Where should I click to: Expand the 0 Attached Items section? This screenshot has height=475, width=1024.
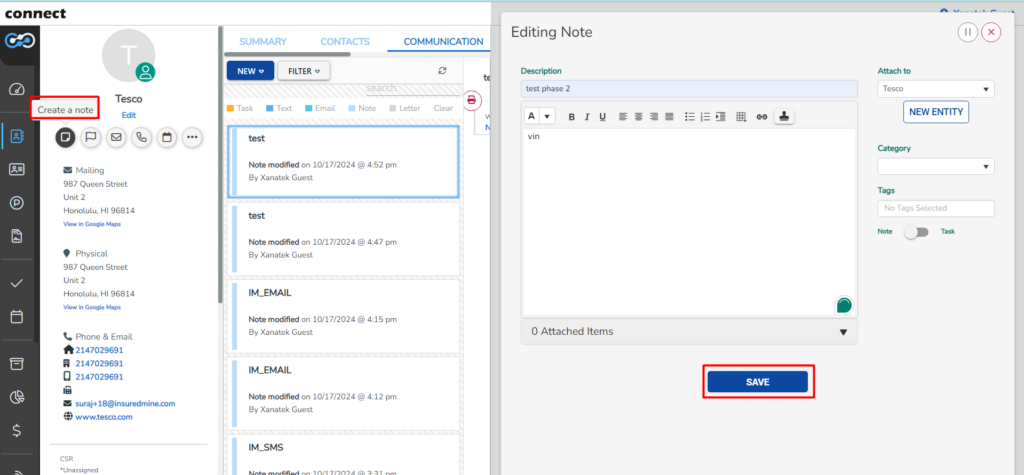click(689, 331)
